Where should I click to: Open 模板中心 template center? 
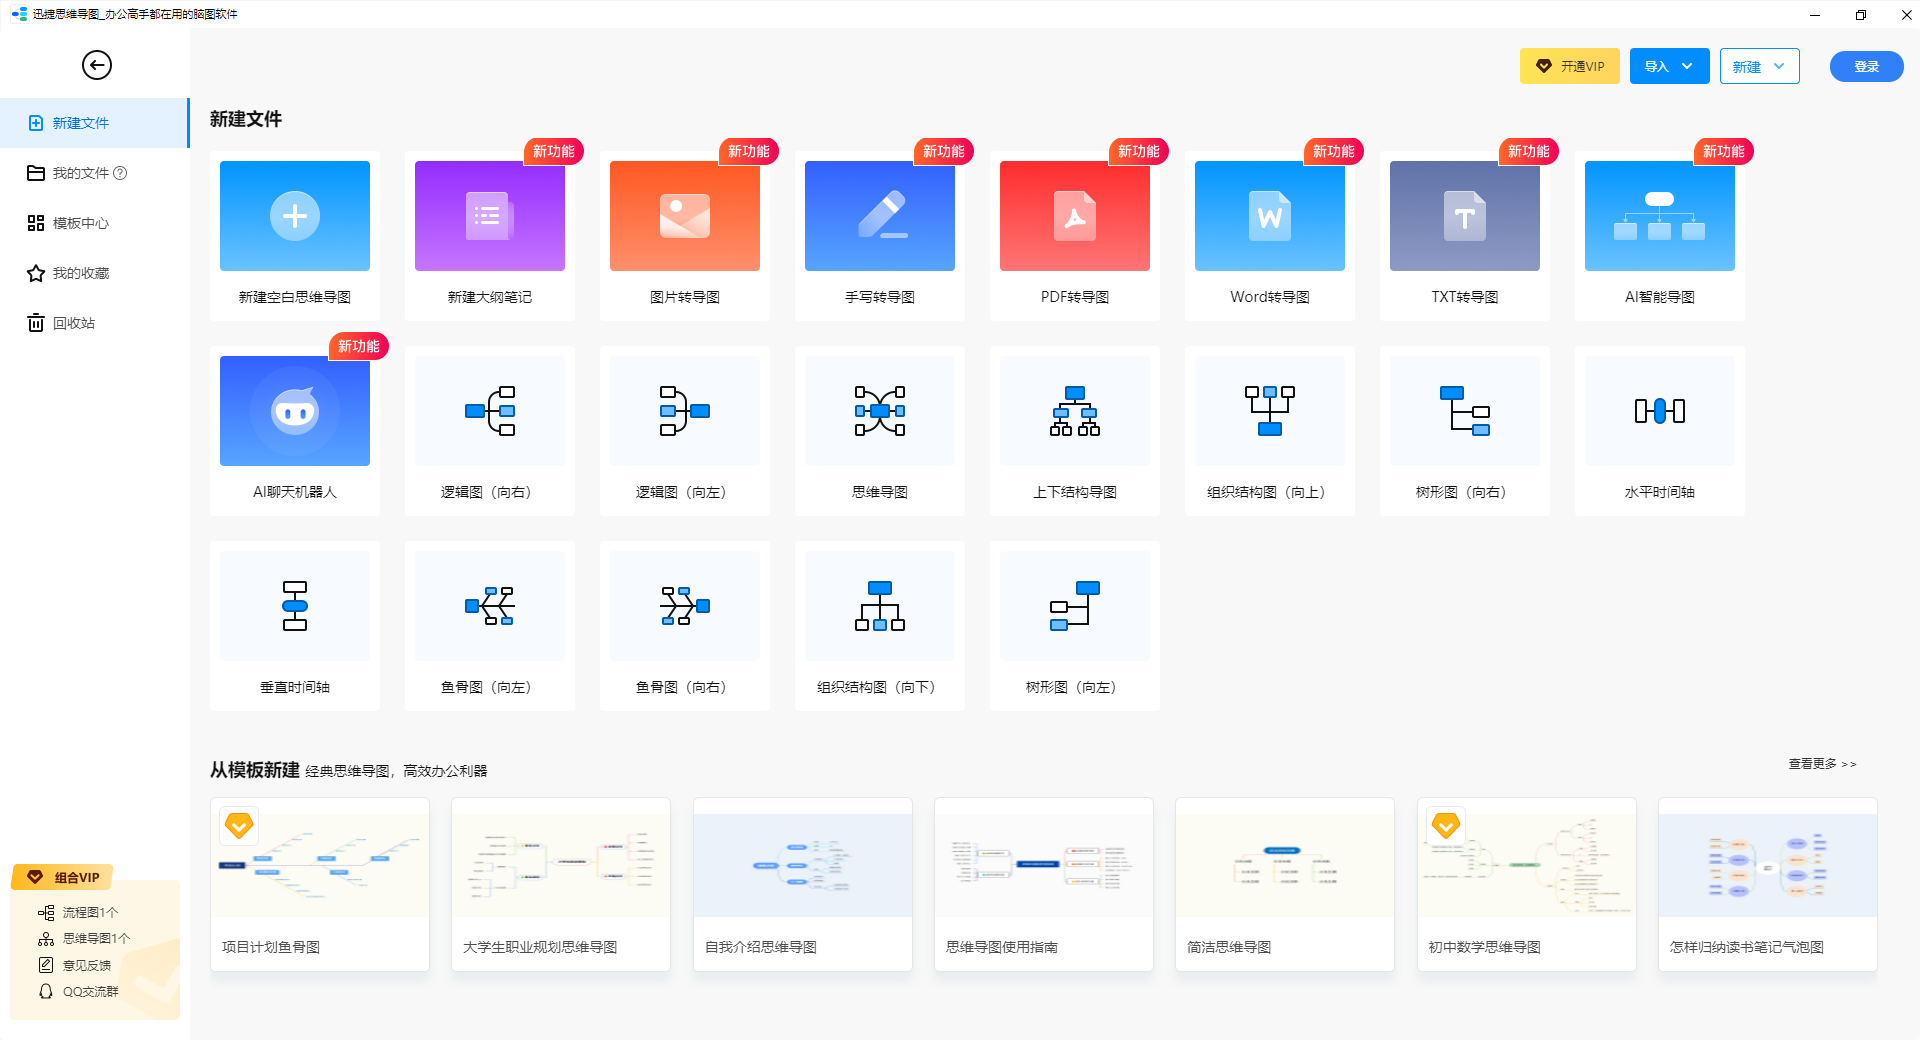coord(94,223)
